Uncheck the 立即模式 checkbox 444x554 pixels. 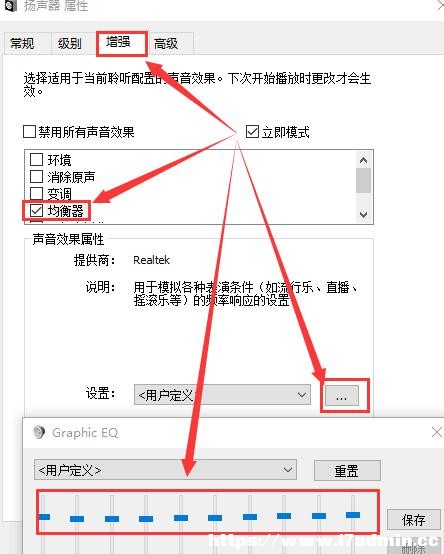click(x=252, y=132)
